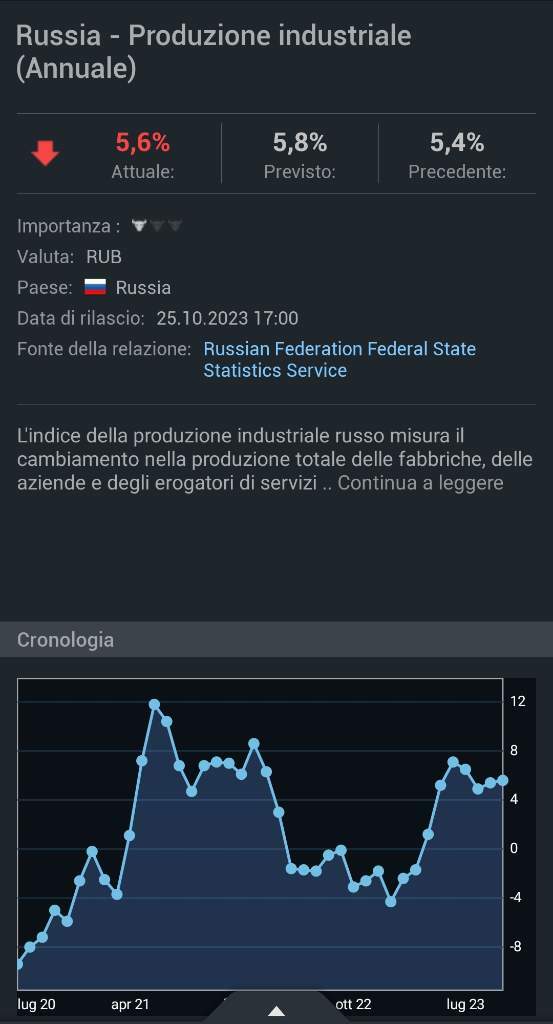Click the page title Russia - Produzione industriale
Screen dimensions: 553x1024
213,35
